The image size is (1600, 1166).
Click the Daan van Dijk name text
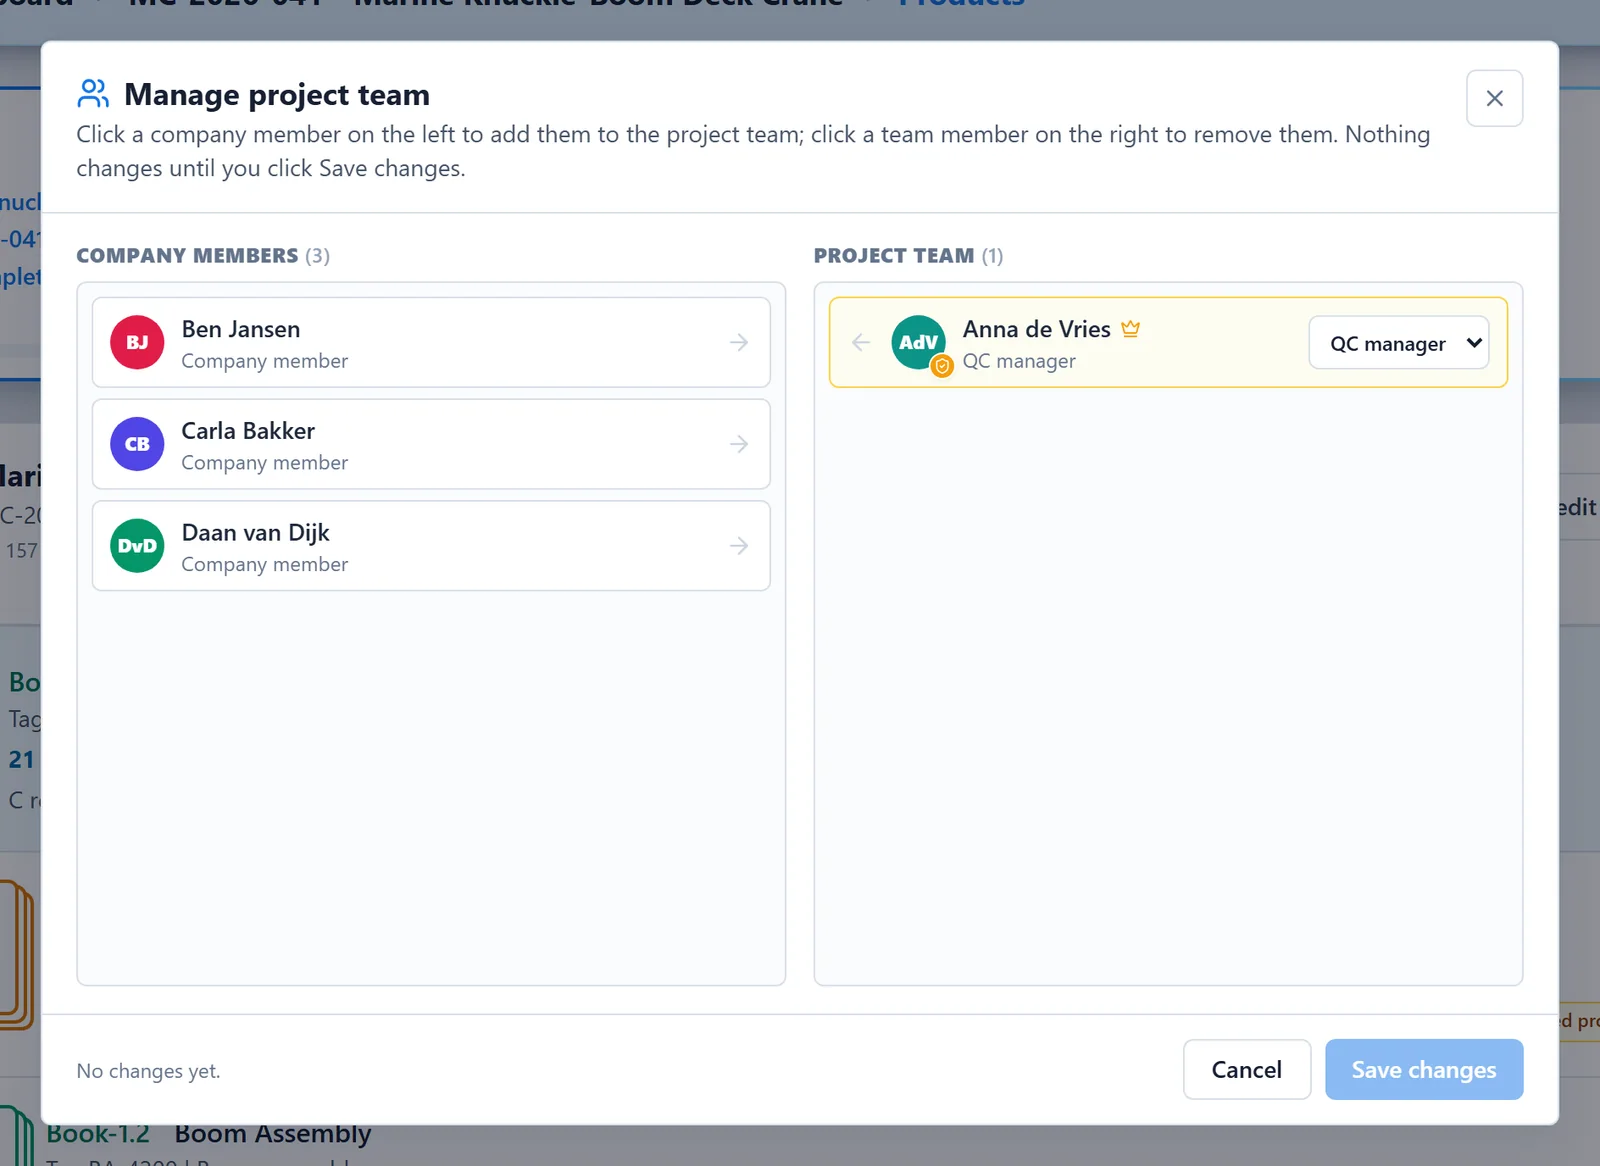click(255, 533)
